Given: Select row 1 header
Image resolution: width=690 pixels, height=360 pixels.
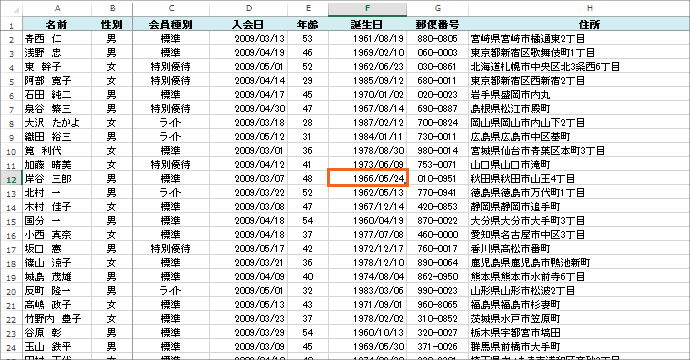Looking at the screenshot, I should point(11,25).
